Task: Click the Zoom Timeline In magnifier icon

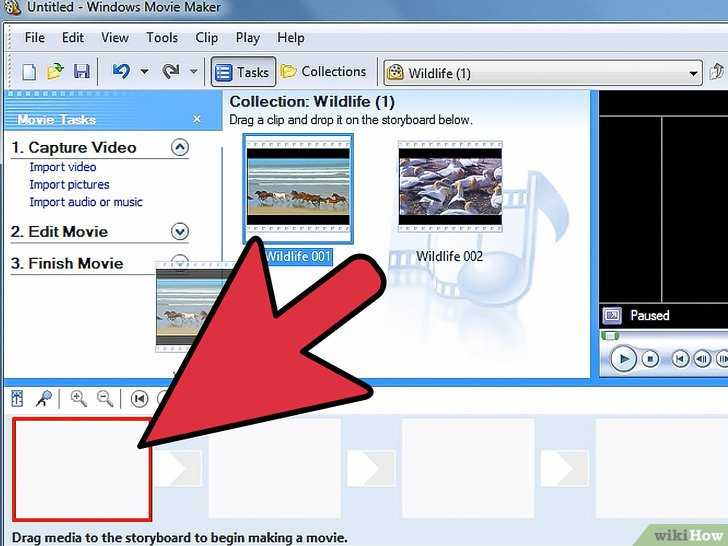Action: [x=78, y=398]
